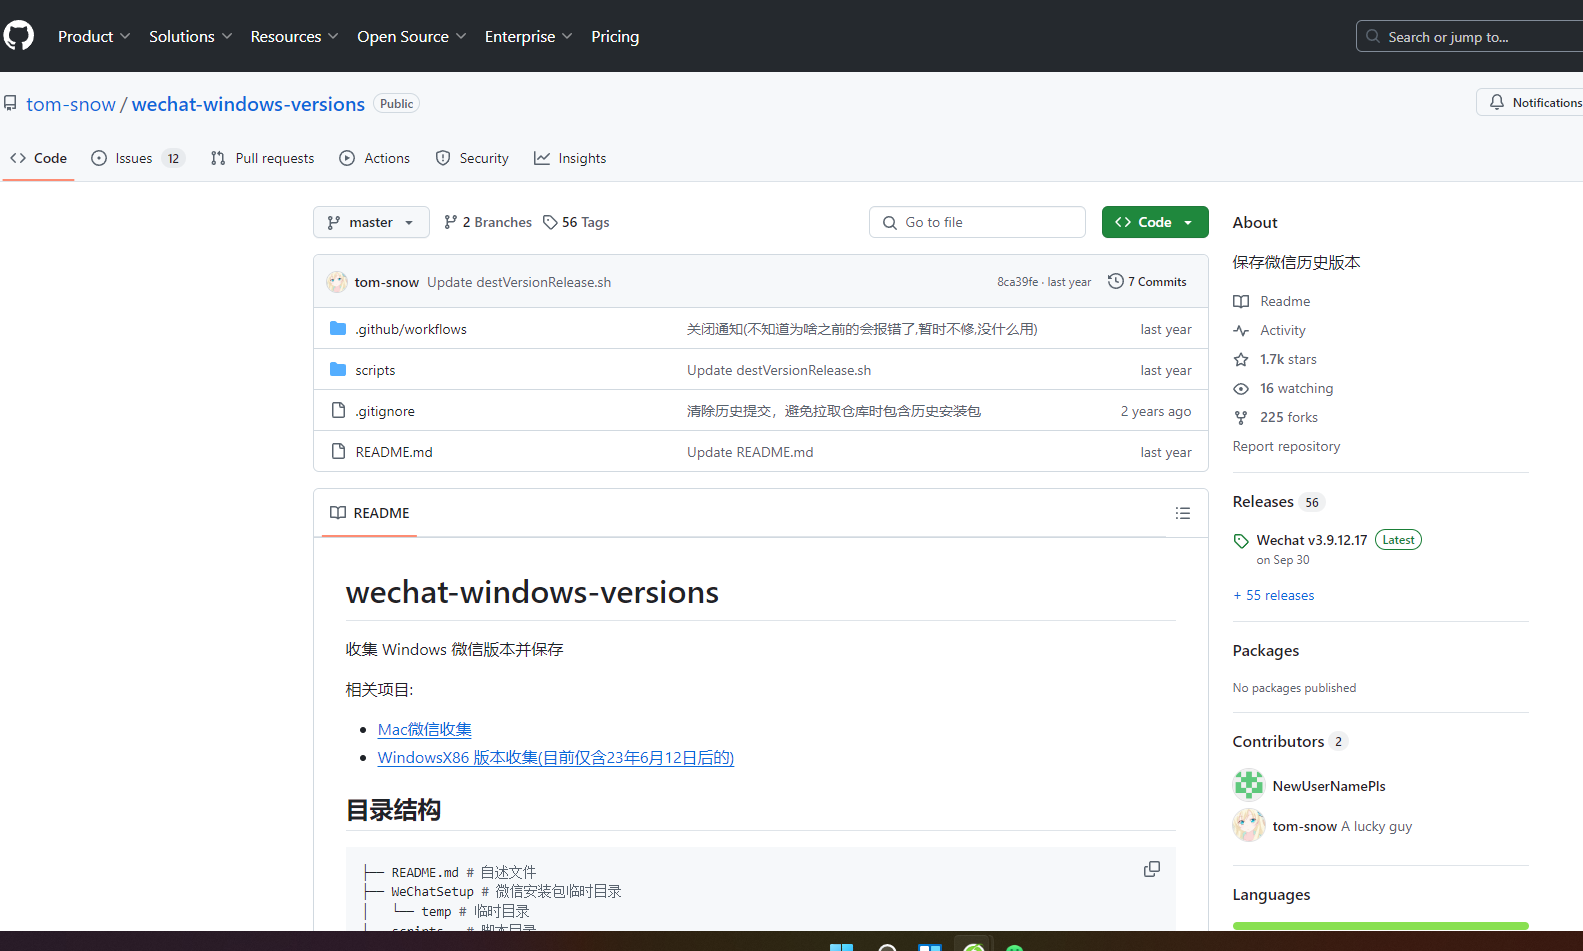
Task: Open the GitHub homepage logo
Action: click(x=18, y=36)
